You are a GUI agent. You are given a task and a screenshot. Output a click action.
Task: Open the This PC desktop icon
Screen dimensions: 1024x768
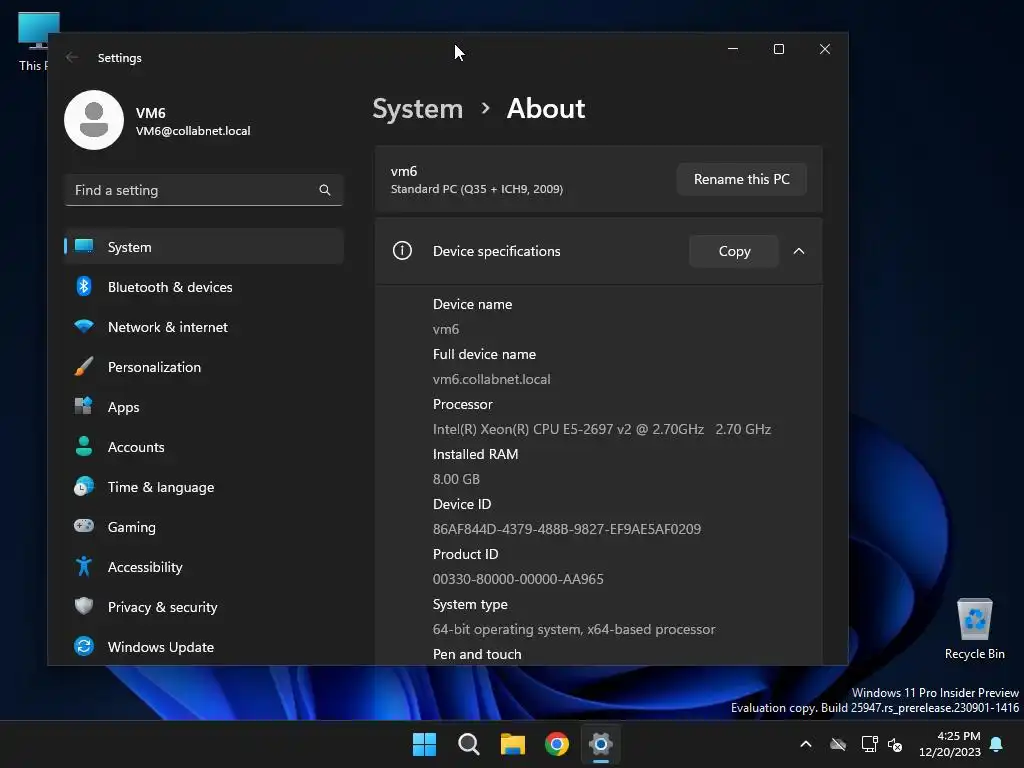[x=36, y=42]
